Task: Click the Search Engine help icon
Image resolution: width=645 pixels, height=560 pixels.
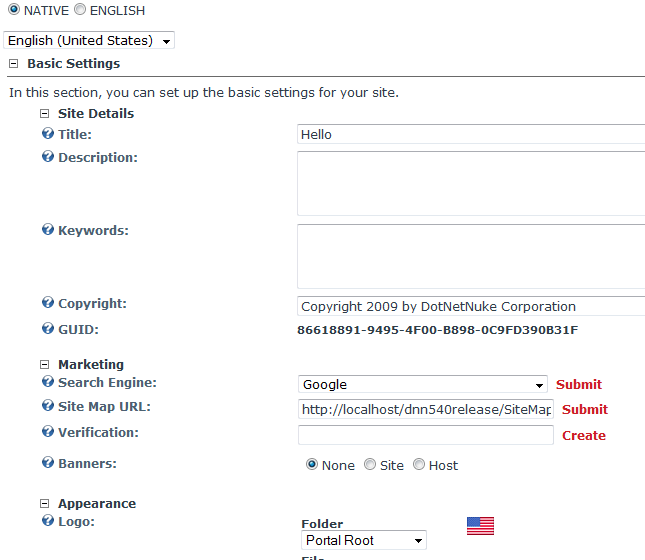Action: pos(47,382)
